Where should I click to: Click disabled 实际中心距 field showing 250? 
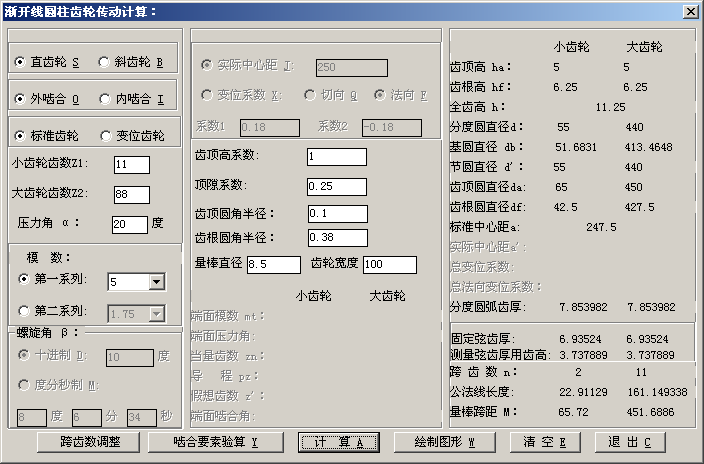pos(352,68)
